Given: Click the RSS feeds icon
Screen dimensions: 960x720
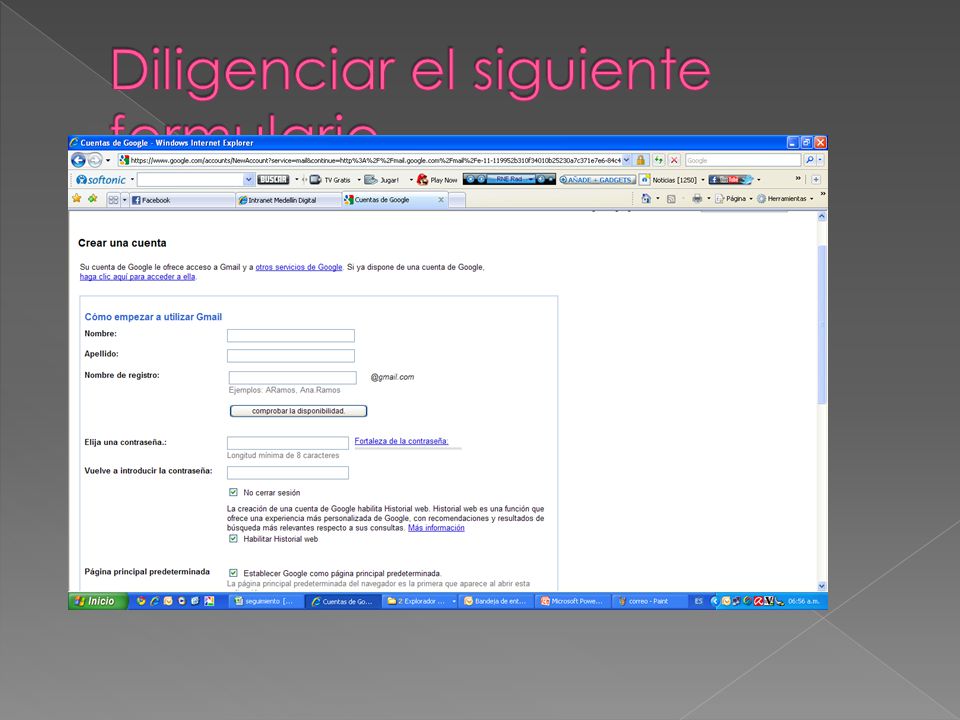Looking at the screenshot, I should pos(671,199).
